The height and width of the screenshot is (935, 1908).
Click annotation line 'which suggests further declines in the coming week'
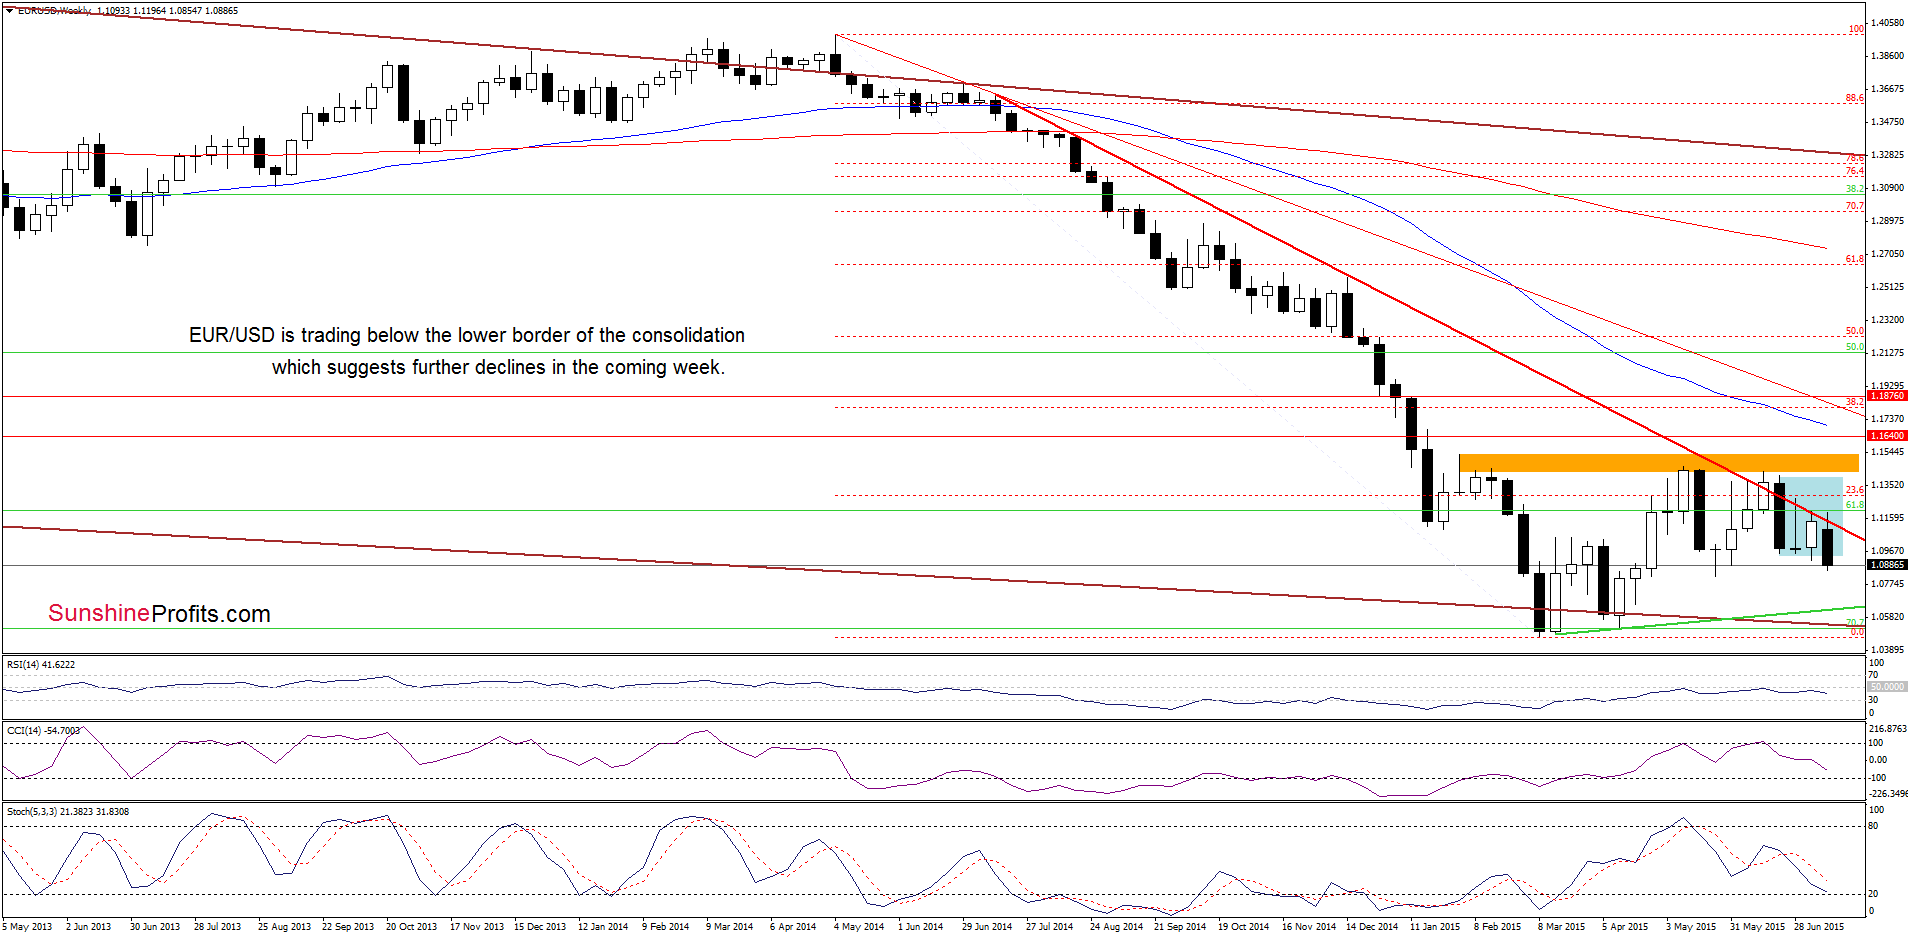[498, 367]
